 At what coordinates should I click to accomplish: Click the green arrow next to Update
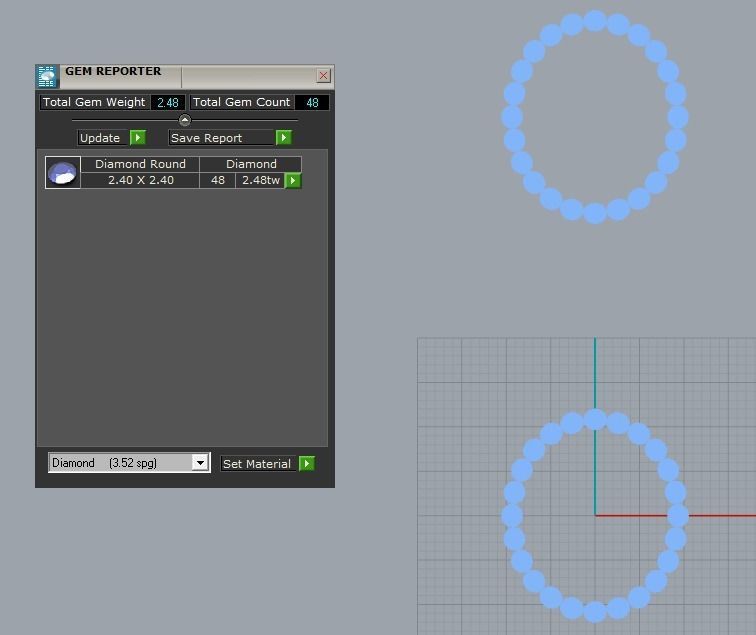tap(138, 138)
